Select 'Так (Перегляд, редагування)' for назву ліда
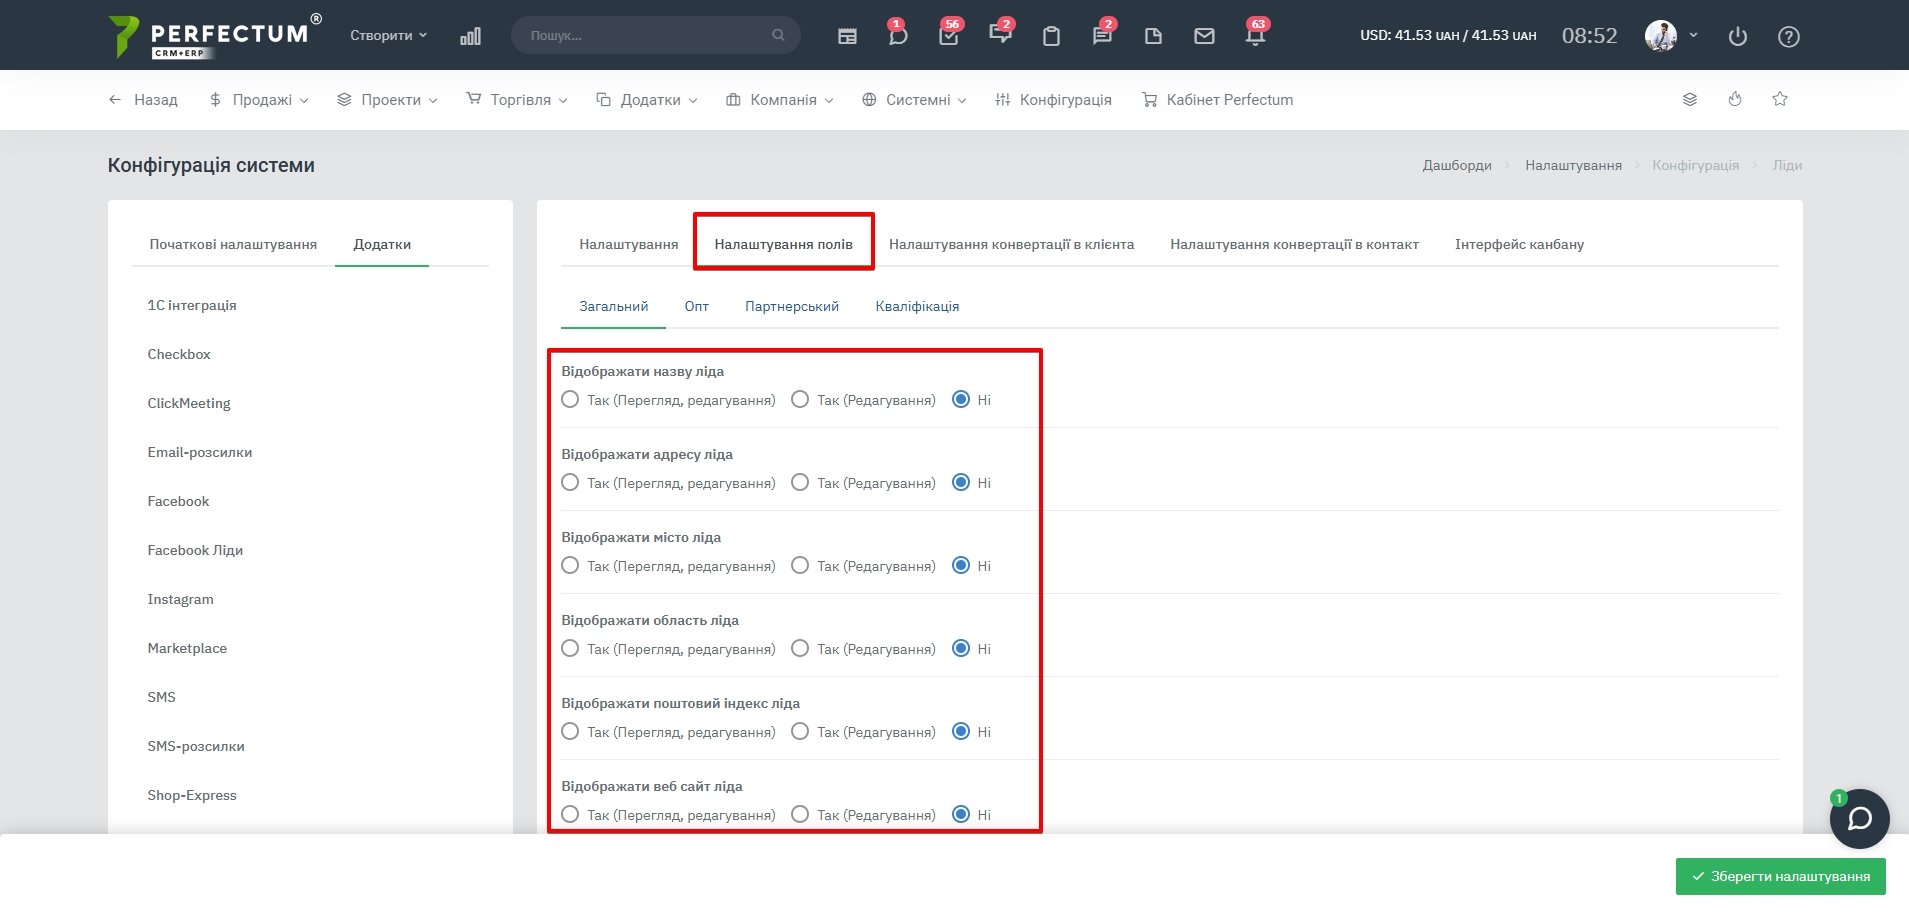1909x916 pixels. click(x=570, y=400)
